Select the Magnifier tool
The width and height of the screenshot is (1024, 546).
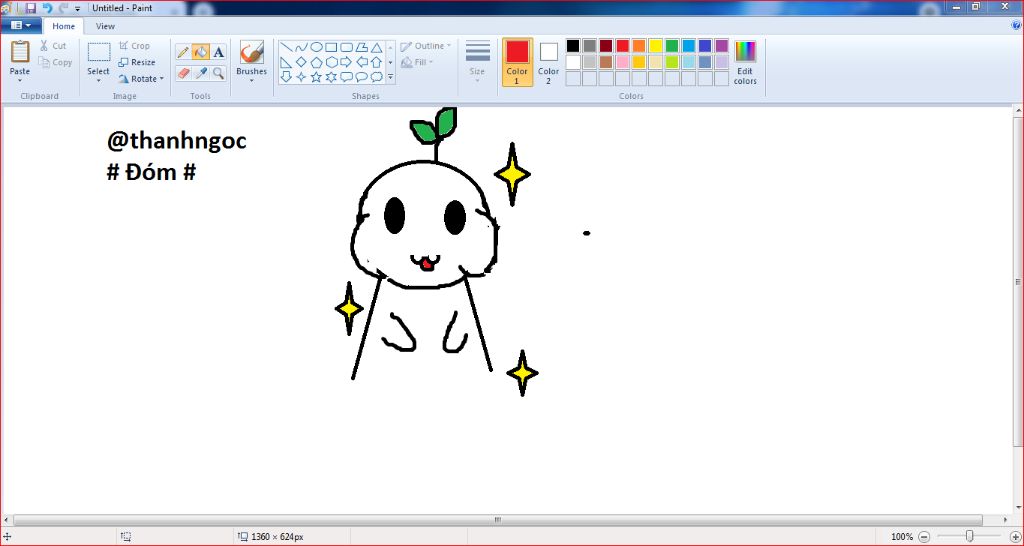pyautogui.click(x=218, y=72)
